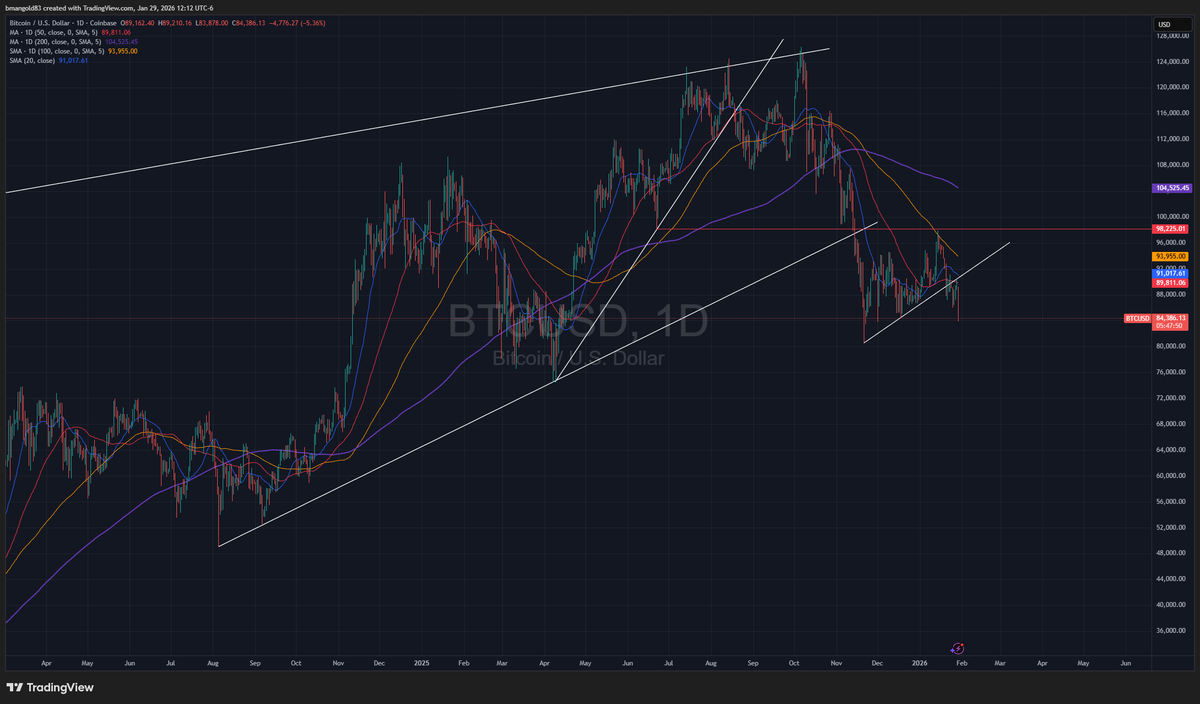Click the TradingView logo at bottom left
Screen dimensions: 1200x704
click(51, 688)
